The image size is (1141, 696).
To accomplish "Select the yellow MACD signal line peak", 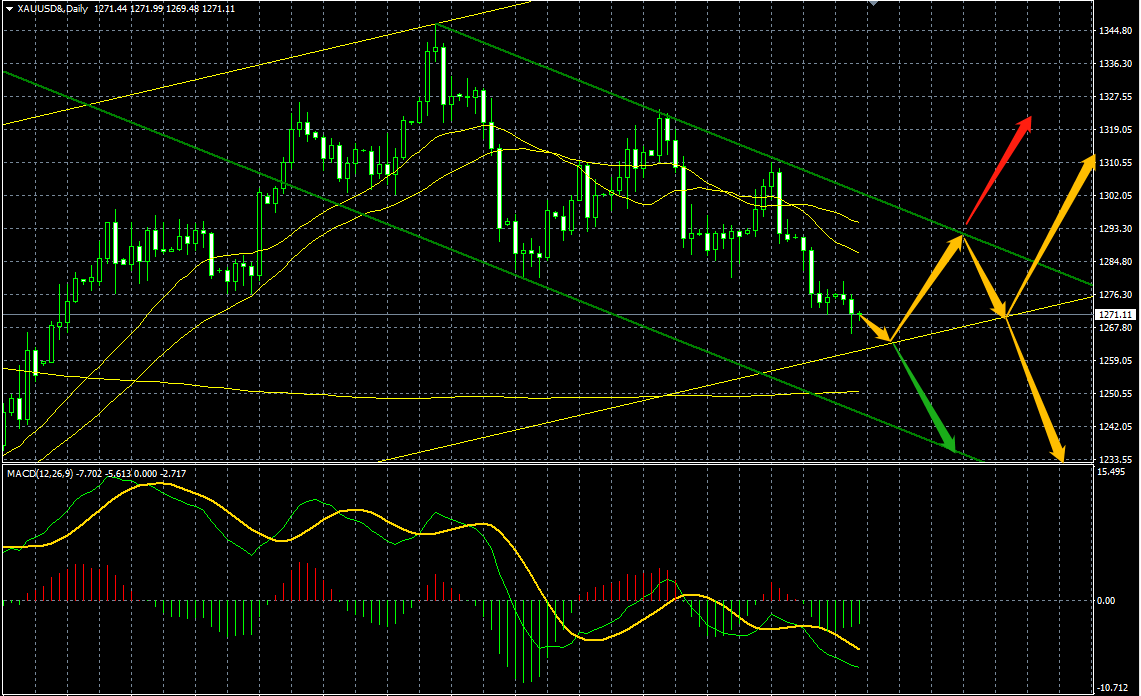I will click(146, 484).
